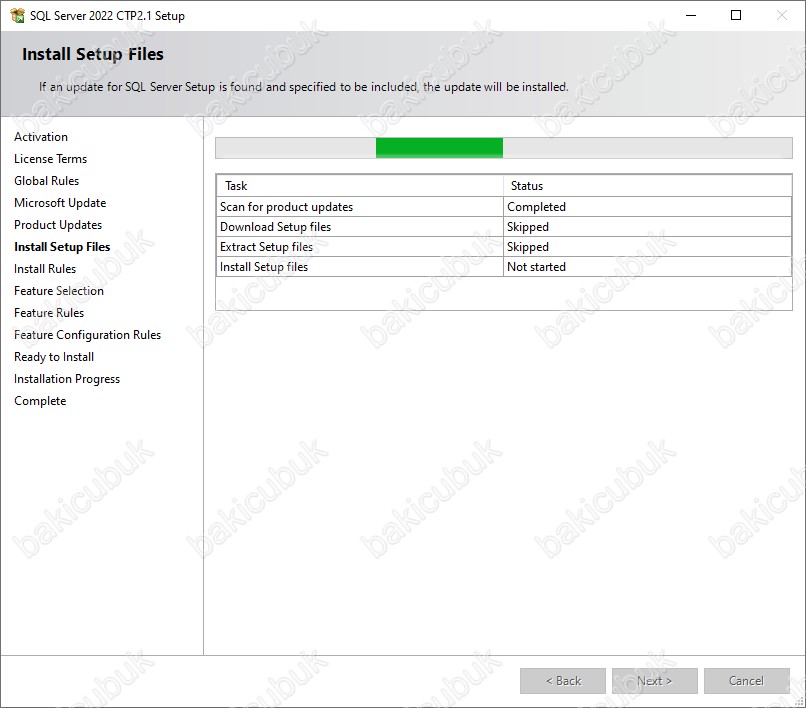The height and width of the screenshot is (708, 806).
Task: Click the SQL Server Setup title bar icon
Action: [17, 15]
